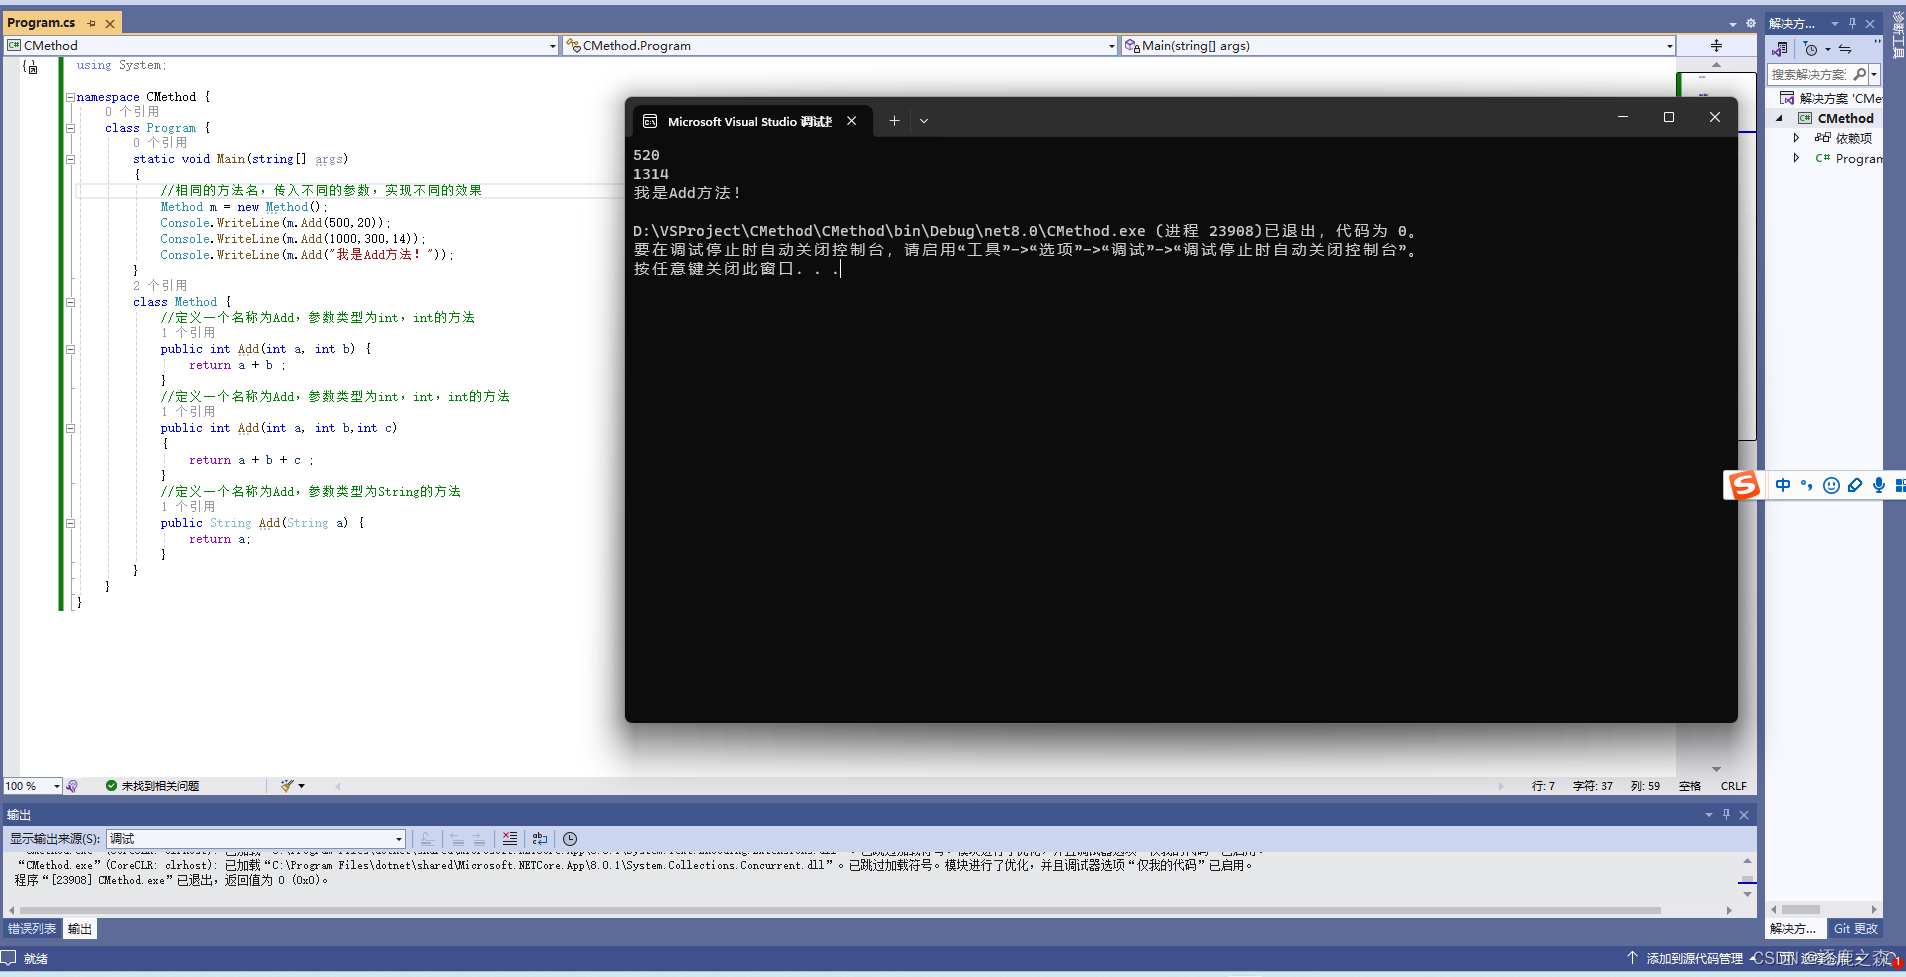Split the editor with the splitter icon
Screen dimensions: 1906x977
[1716, 46]
